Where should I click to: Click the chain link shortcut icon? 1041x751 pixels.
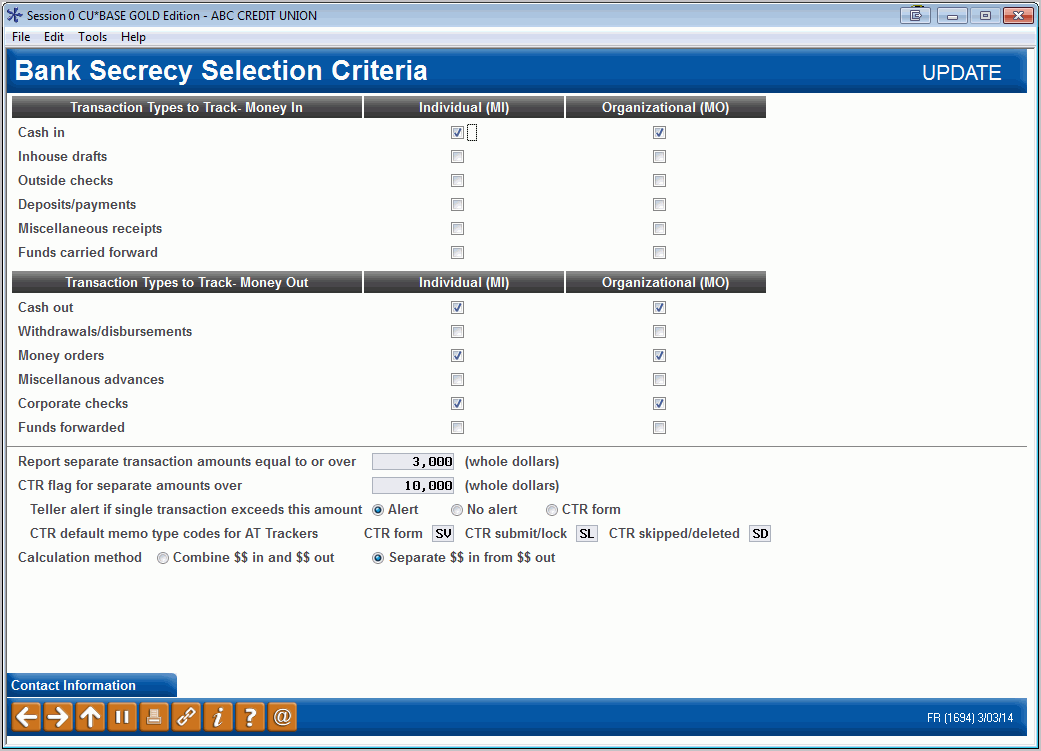(x=186, y=716)
